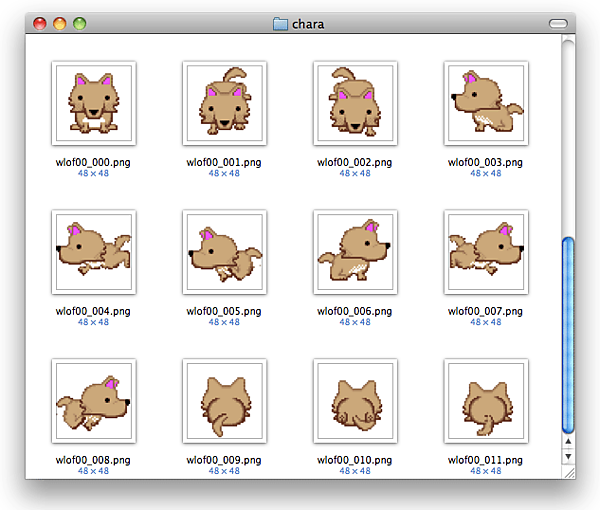This screenshot has height=510, width=600.
Task: Click the scrollbar up arrow
Action: [x=568, y=440]
